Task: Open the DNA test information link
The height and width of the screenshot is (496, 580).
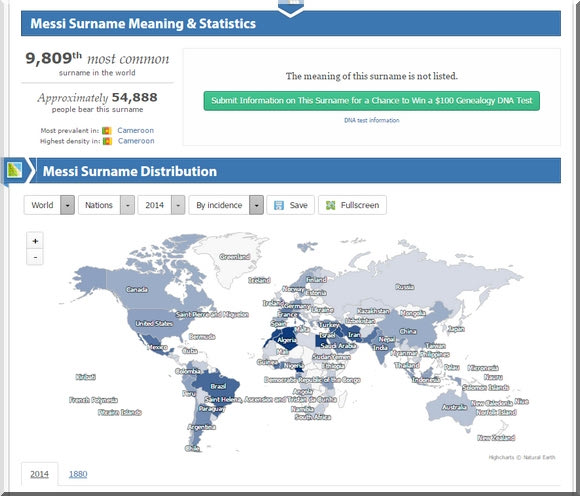Action: (x=371, y=120)
